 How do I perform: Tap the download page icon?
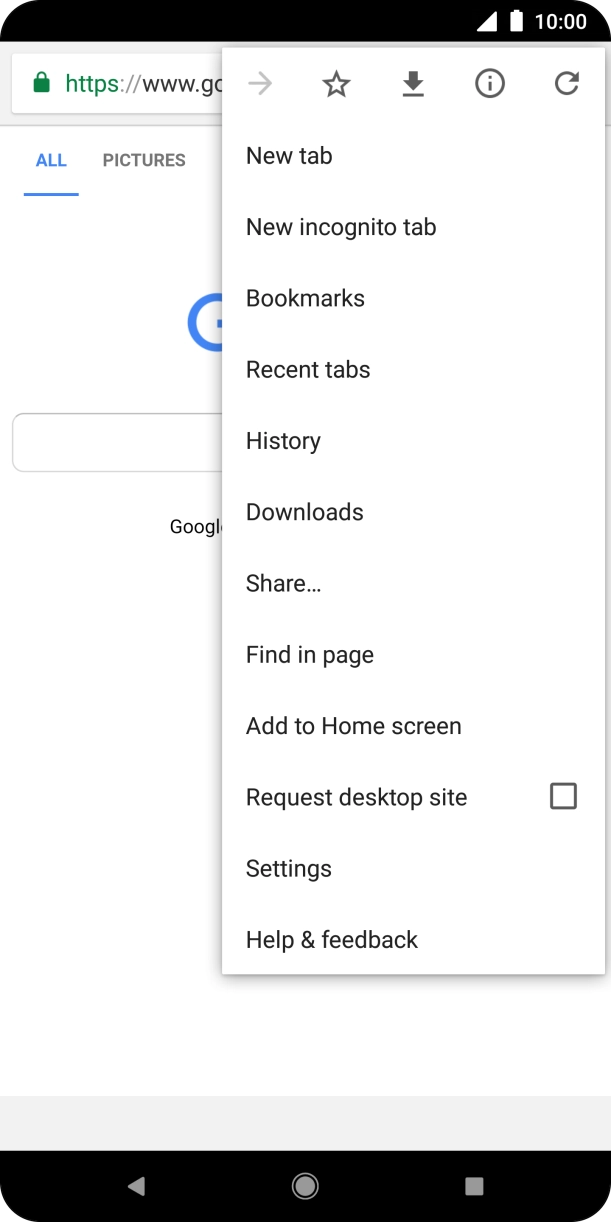pyautogui.click(x=413, y=84)
